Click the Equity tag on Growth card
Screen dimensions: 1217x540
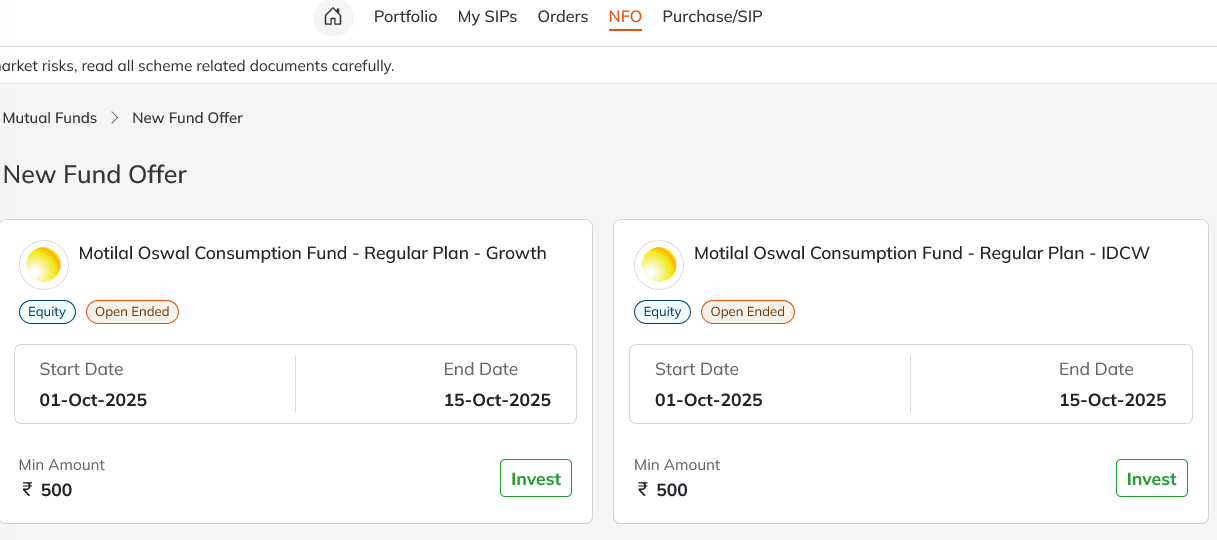[47, 312]
